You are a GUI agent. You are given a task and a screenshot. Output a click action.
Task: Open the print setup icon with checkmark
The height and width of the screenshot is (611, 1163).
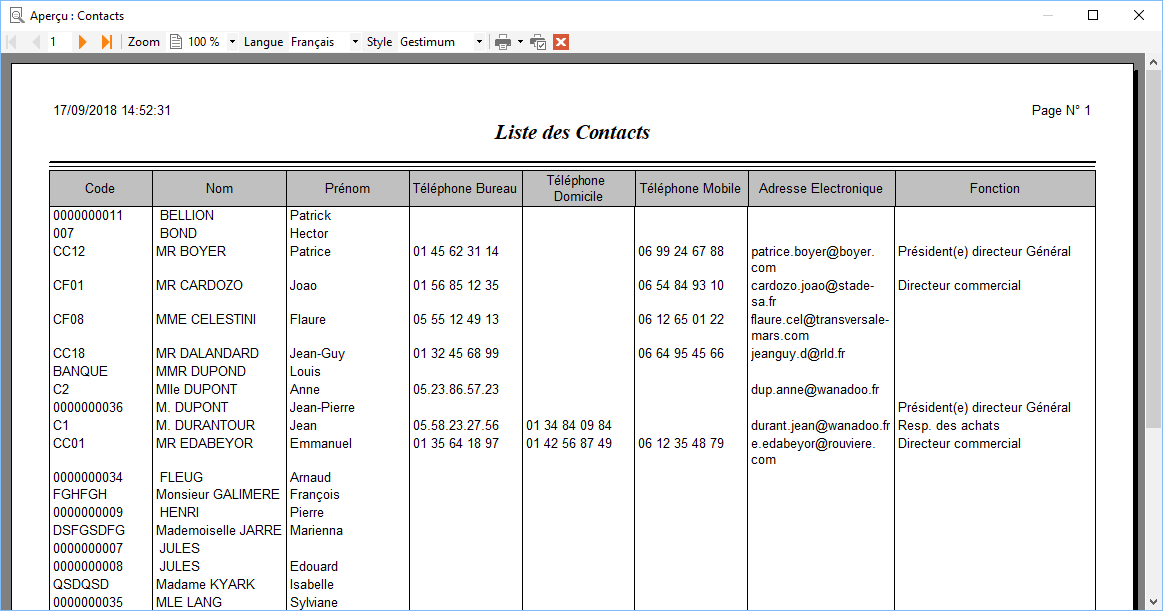pos(538,42)
